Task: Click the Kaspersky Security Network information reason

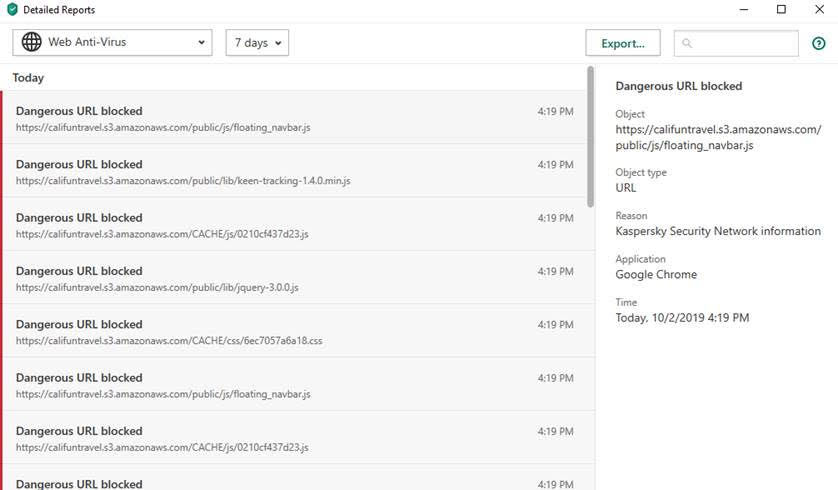Action: [x=717, y=231]
